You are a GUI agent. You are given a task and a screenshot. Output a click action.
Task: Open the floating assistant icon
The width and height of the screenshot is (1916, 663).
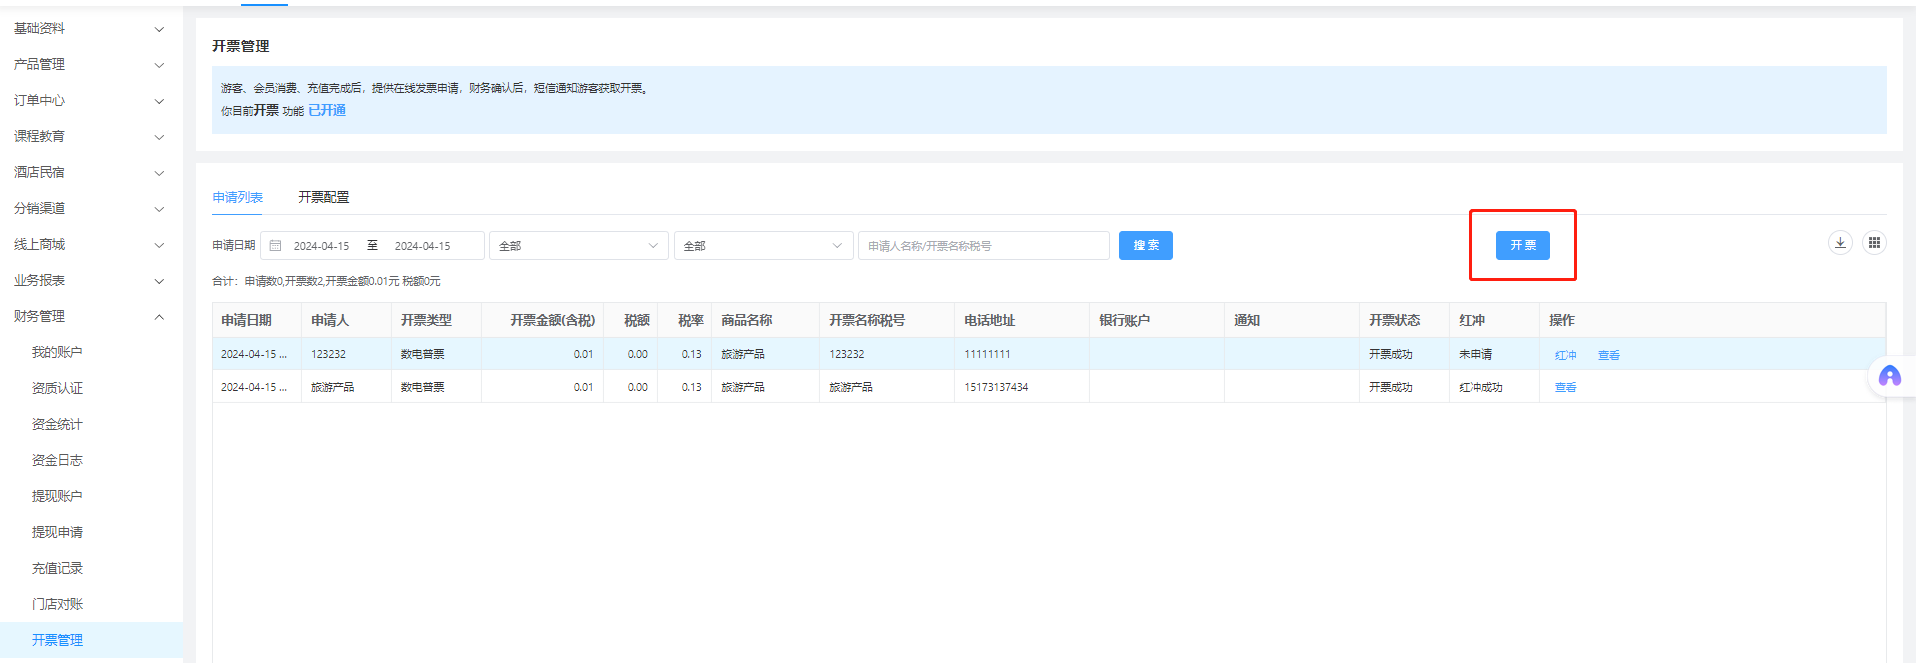[1889, 377]
